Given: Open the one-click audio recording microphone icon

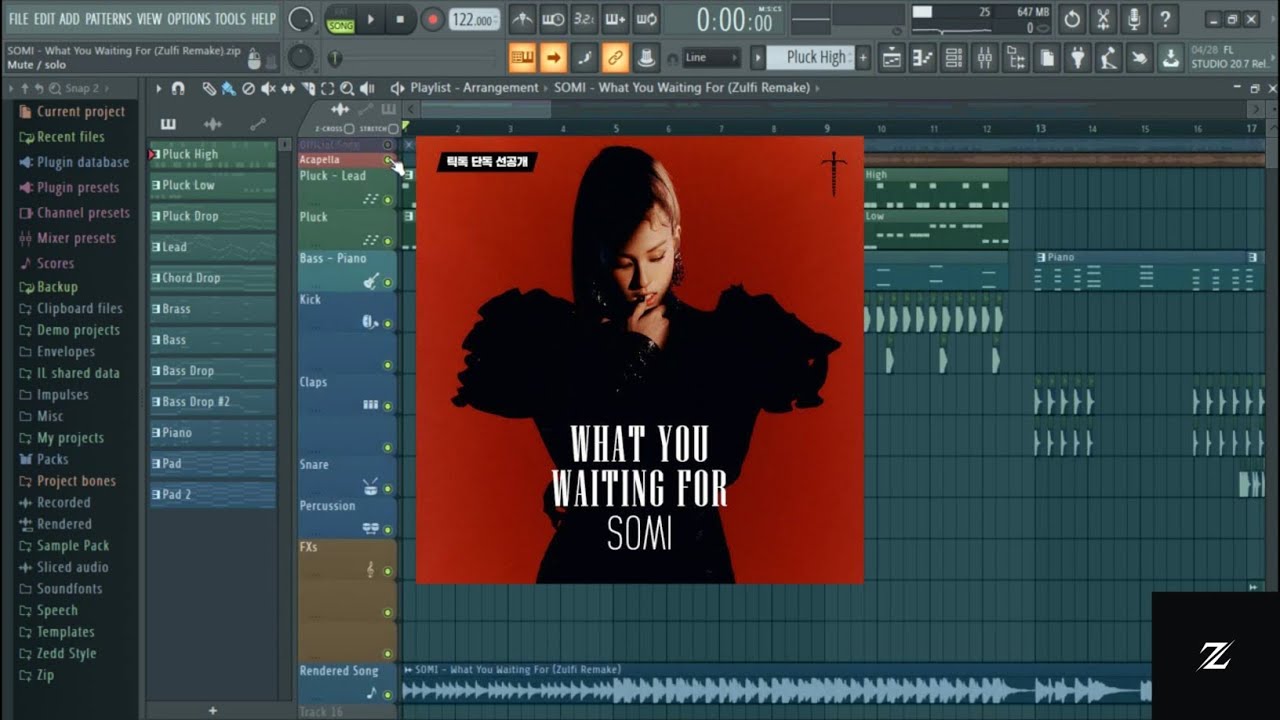Looking at the screenshot, I should pos(1133,19).
